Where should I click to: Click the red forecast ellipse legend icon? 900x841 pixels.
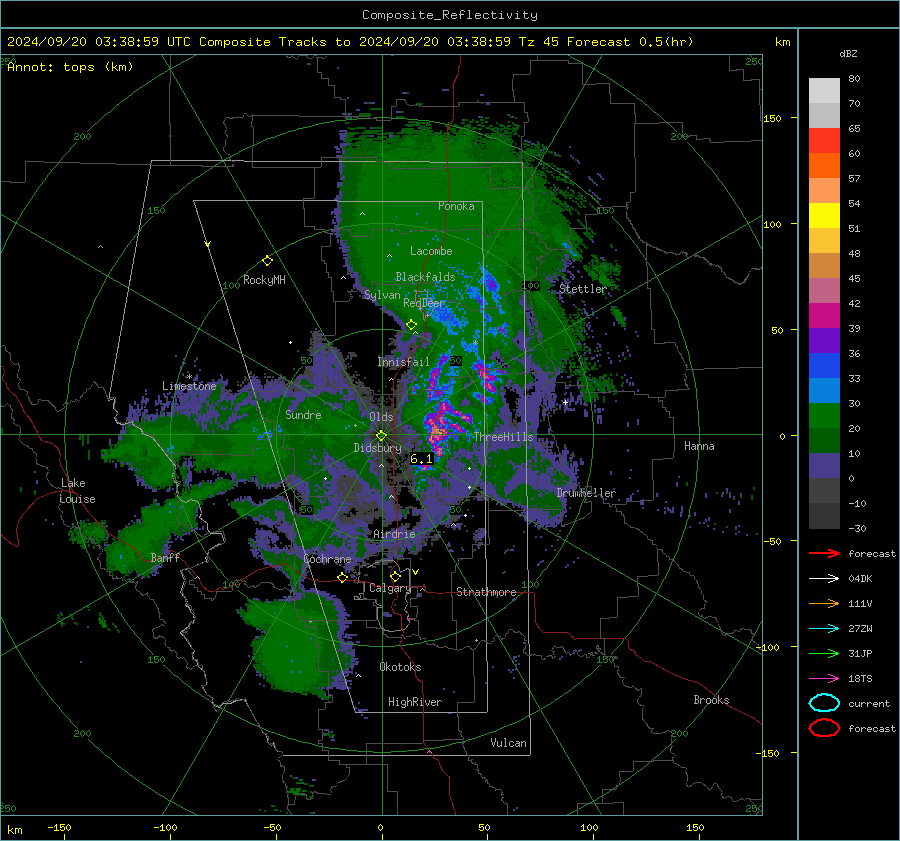point(824,728)
